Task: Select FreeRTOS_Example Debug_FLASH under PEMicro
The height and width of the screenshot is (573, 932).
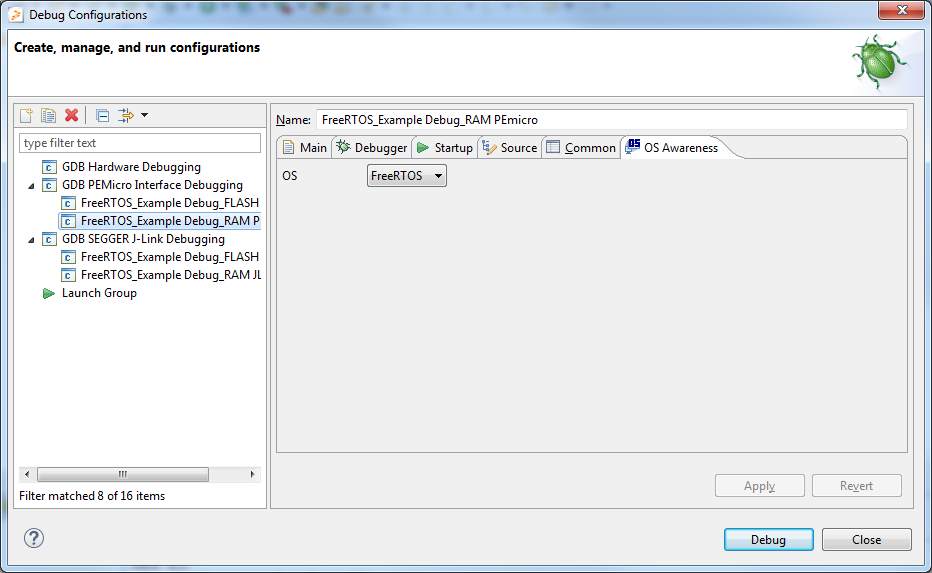Action: coord(169,203)
